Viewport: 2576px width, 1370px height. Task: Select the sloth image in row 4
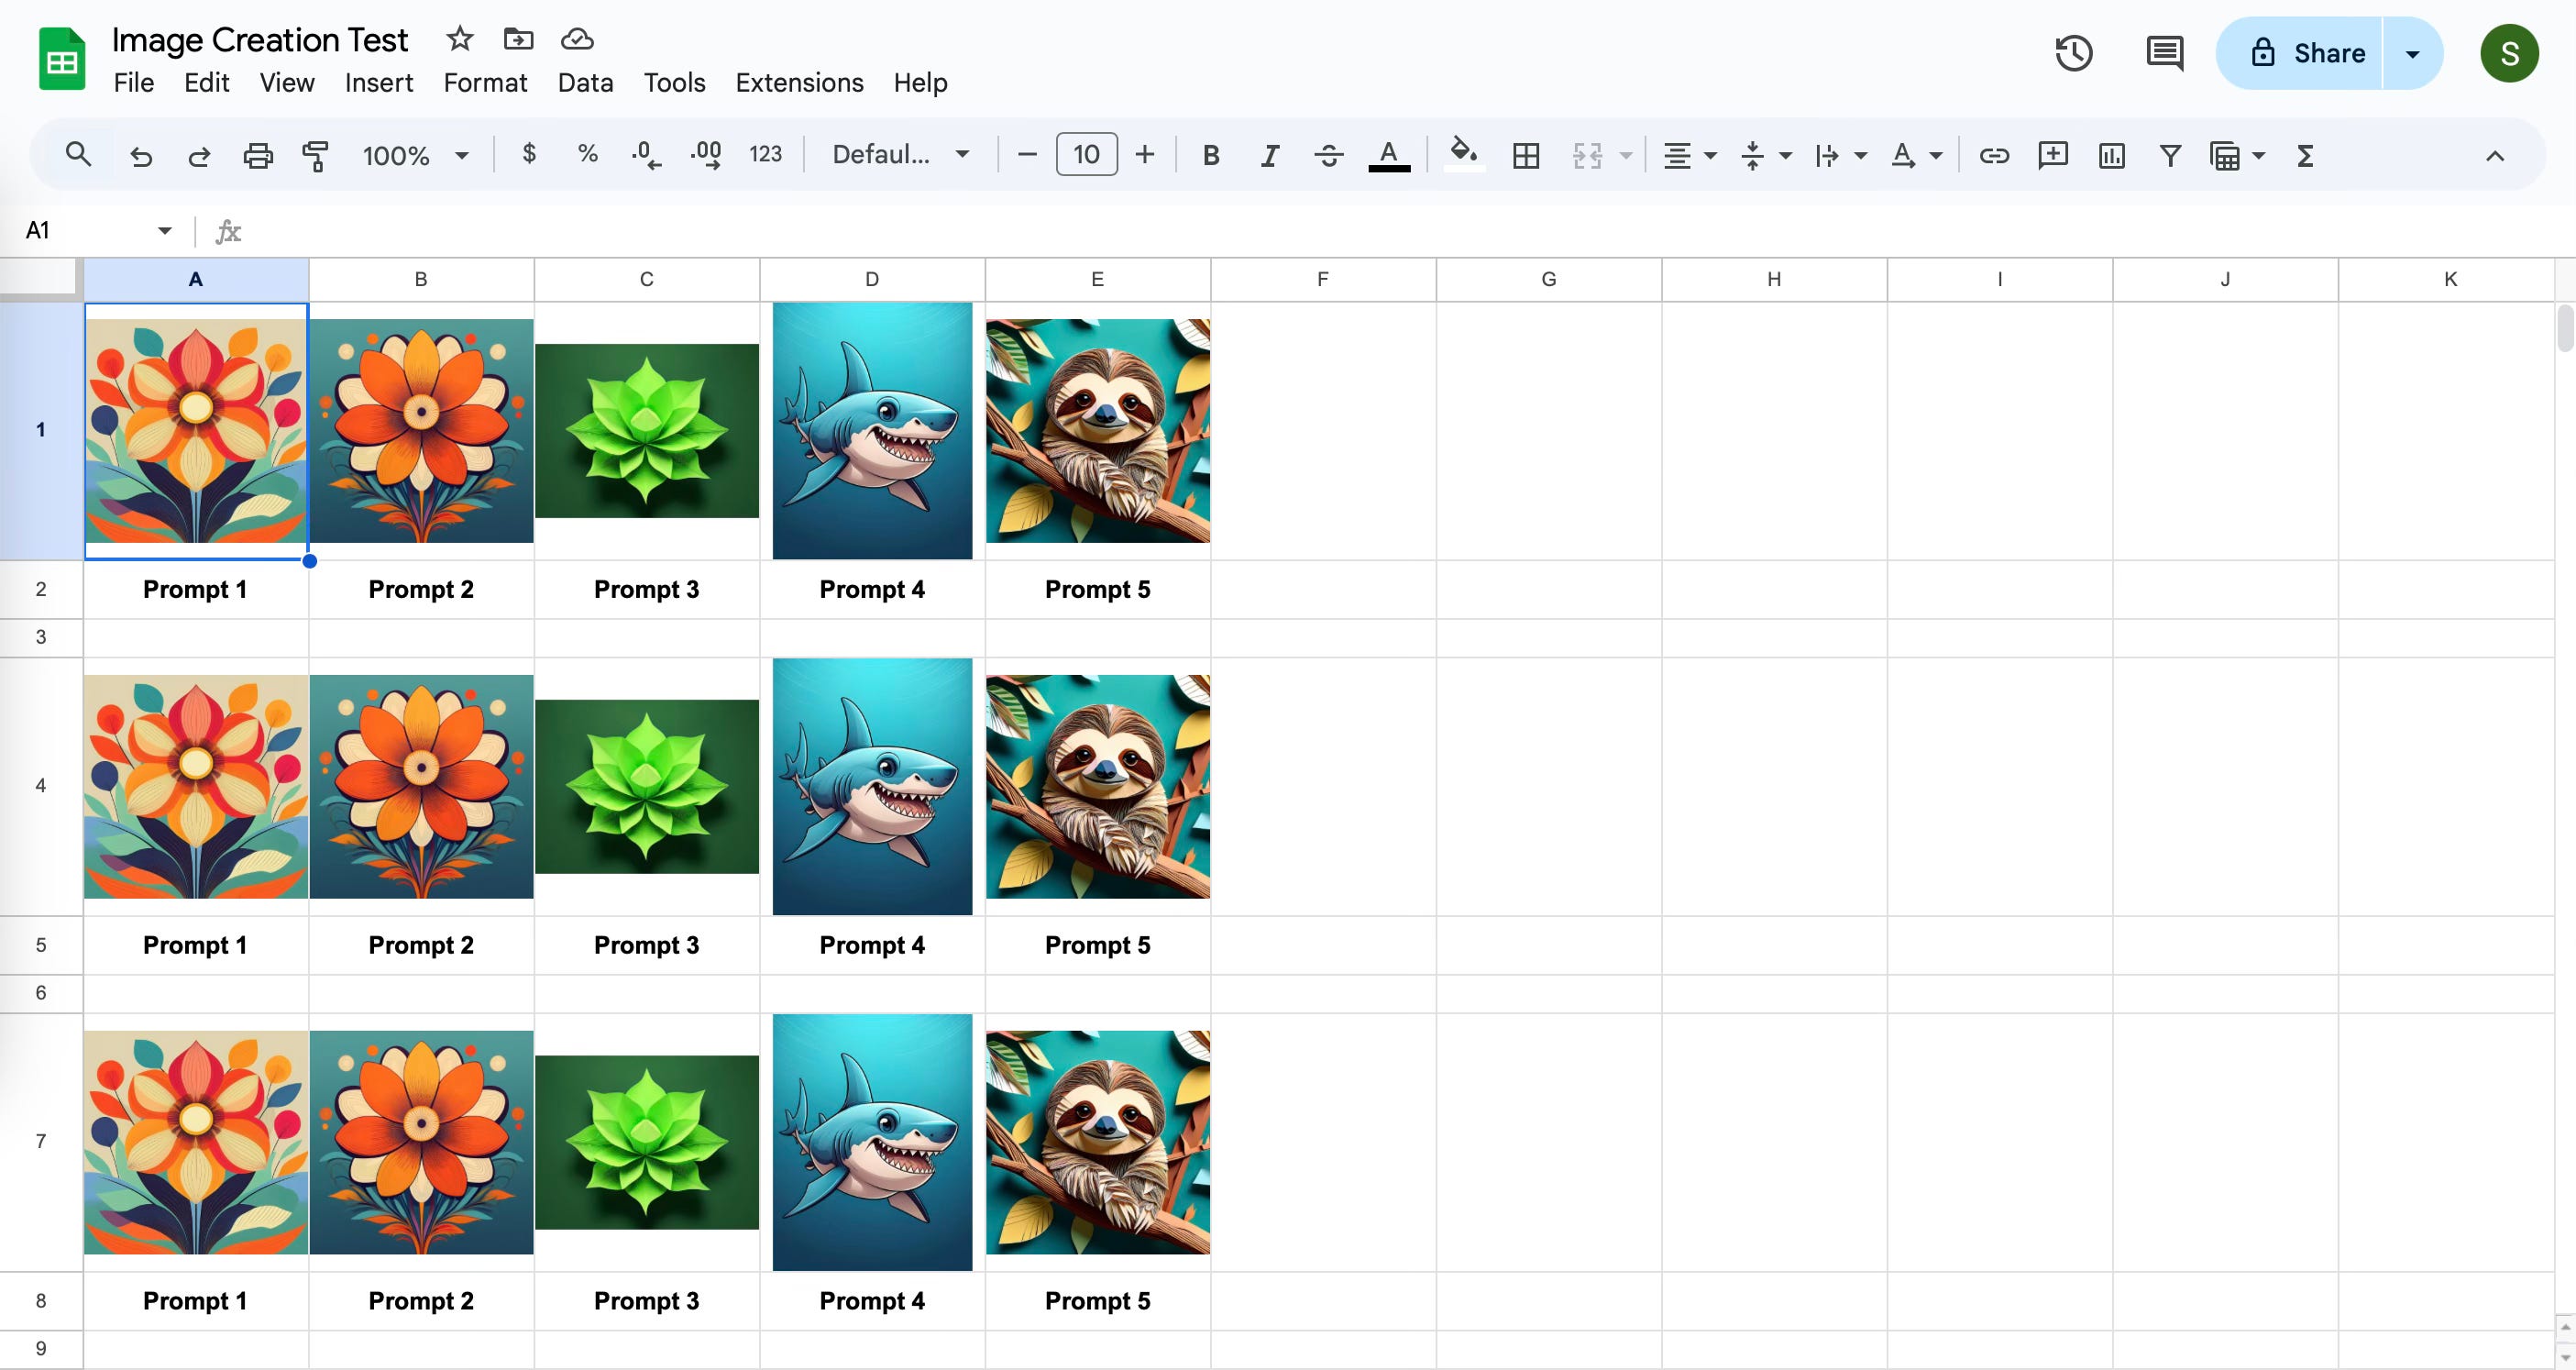point(1098,786)
